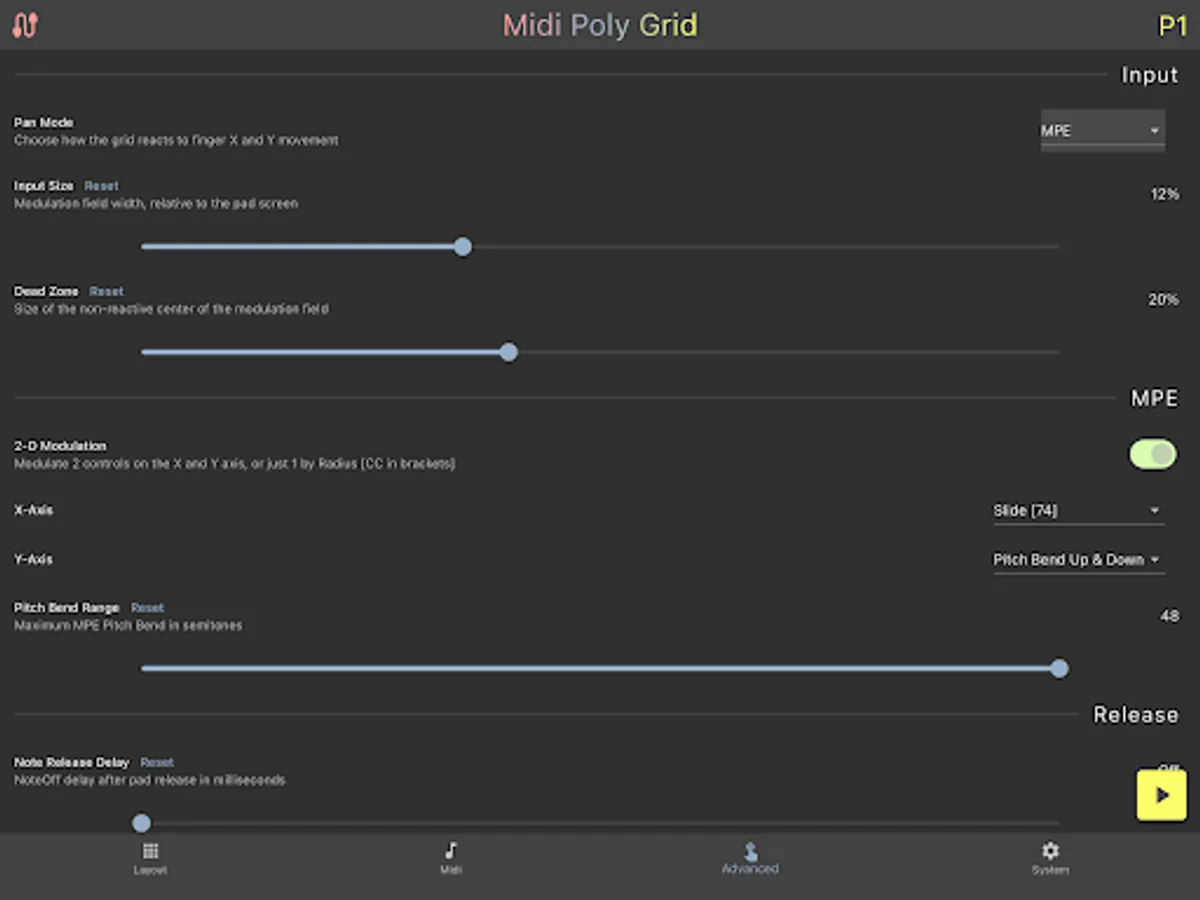This screenshot has width=1200, height=900.
Task: Reset the Dead Zone value
Action: [x=106, y=292]
